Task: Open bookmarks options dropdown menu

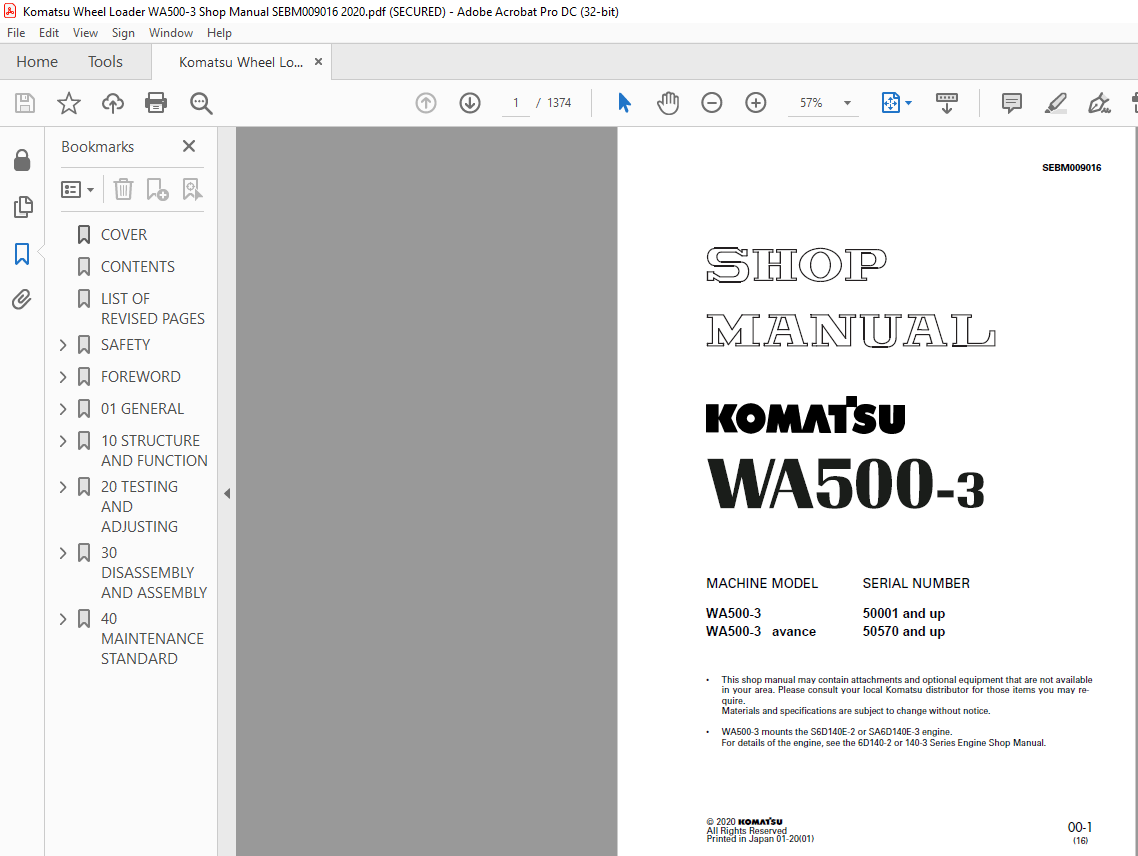Action: [x=78, y=189]
